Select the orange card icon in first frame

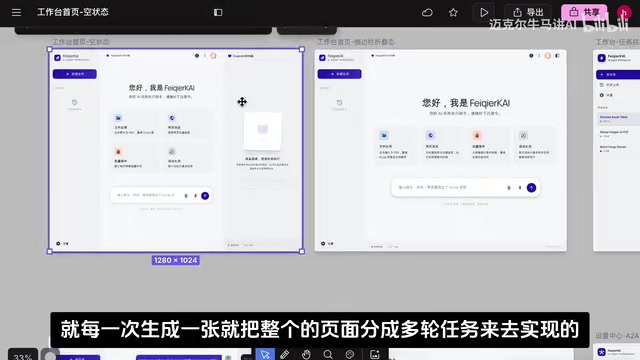(118, 151)
